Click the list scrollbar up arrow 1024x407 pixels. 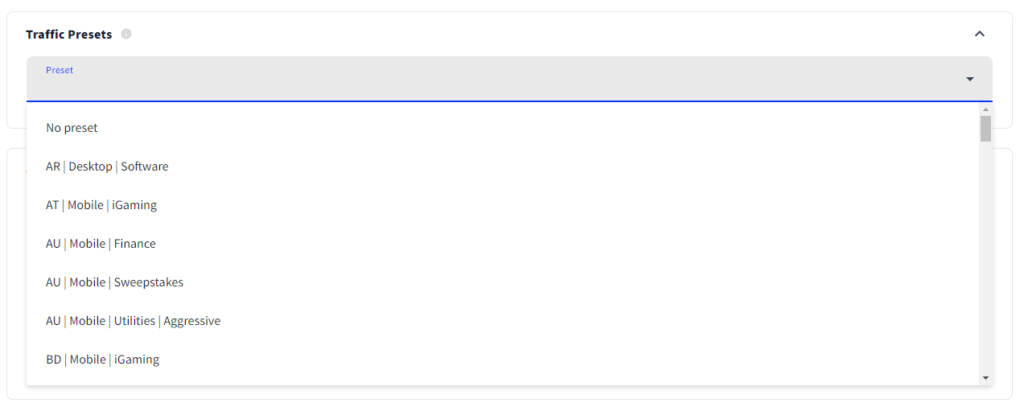985,110
